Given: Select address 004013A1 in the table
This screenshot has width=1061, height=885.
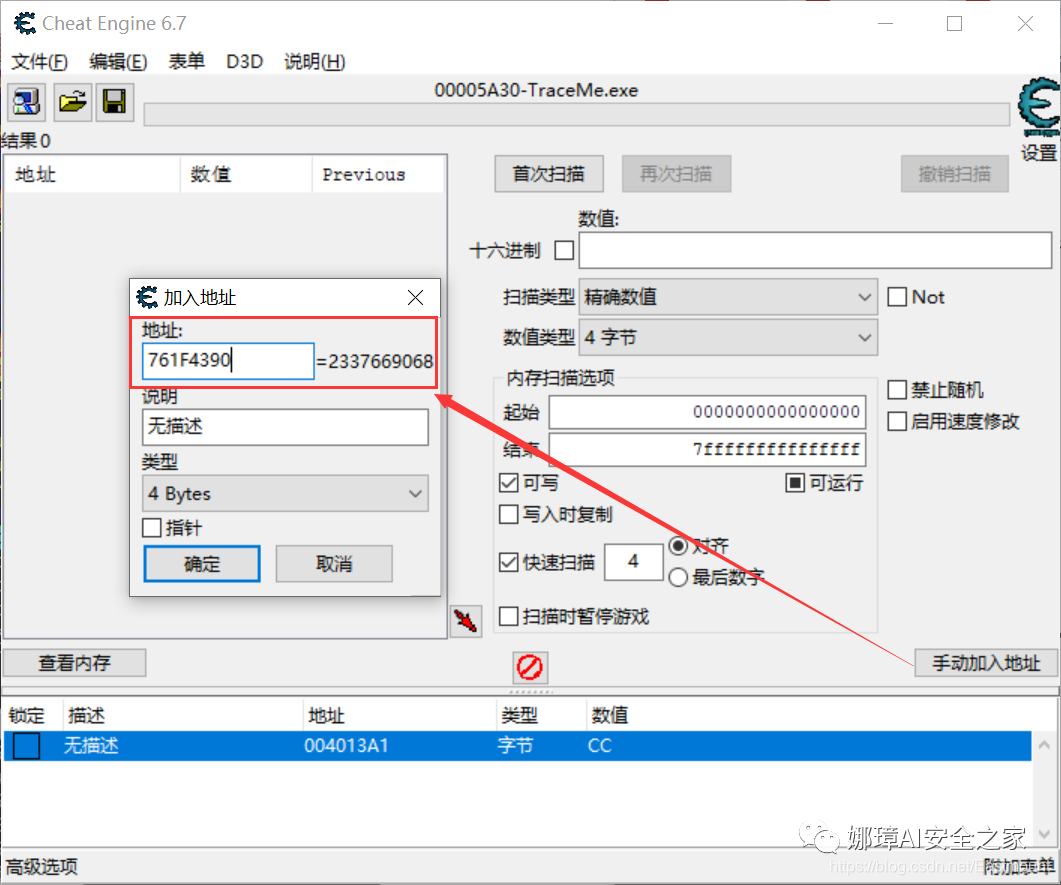Looking at the screenshot, I should [346, 746].
